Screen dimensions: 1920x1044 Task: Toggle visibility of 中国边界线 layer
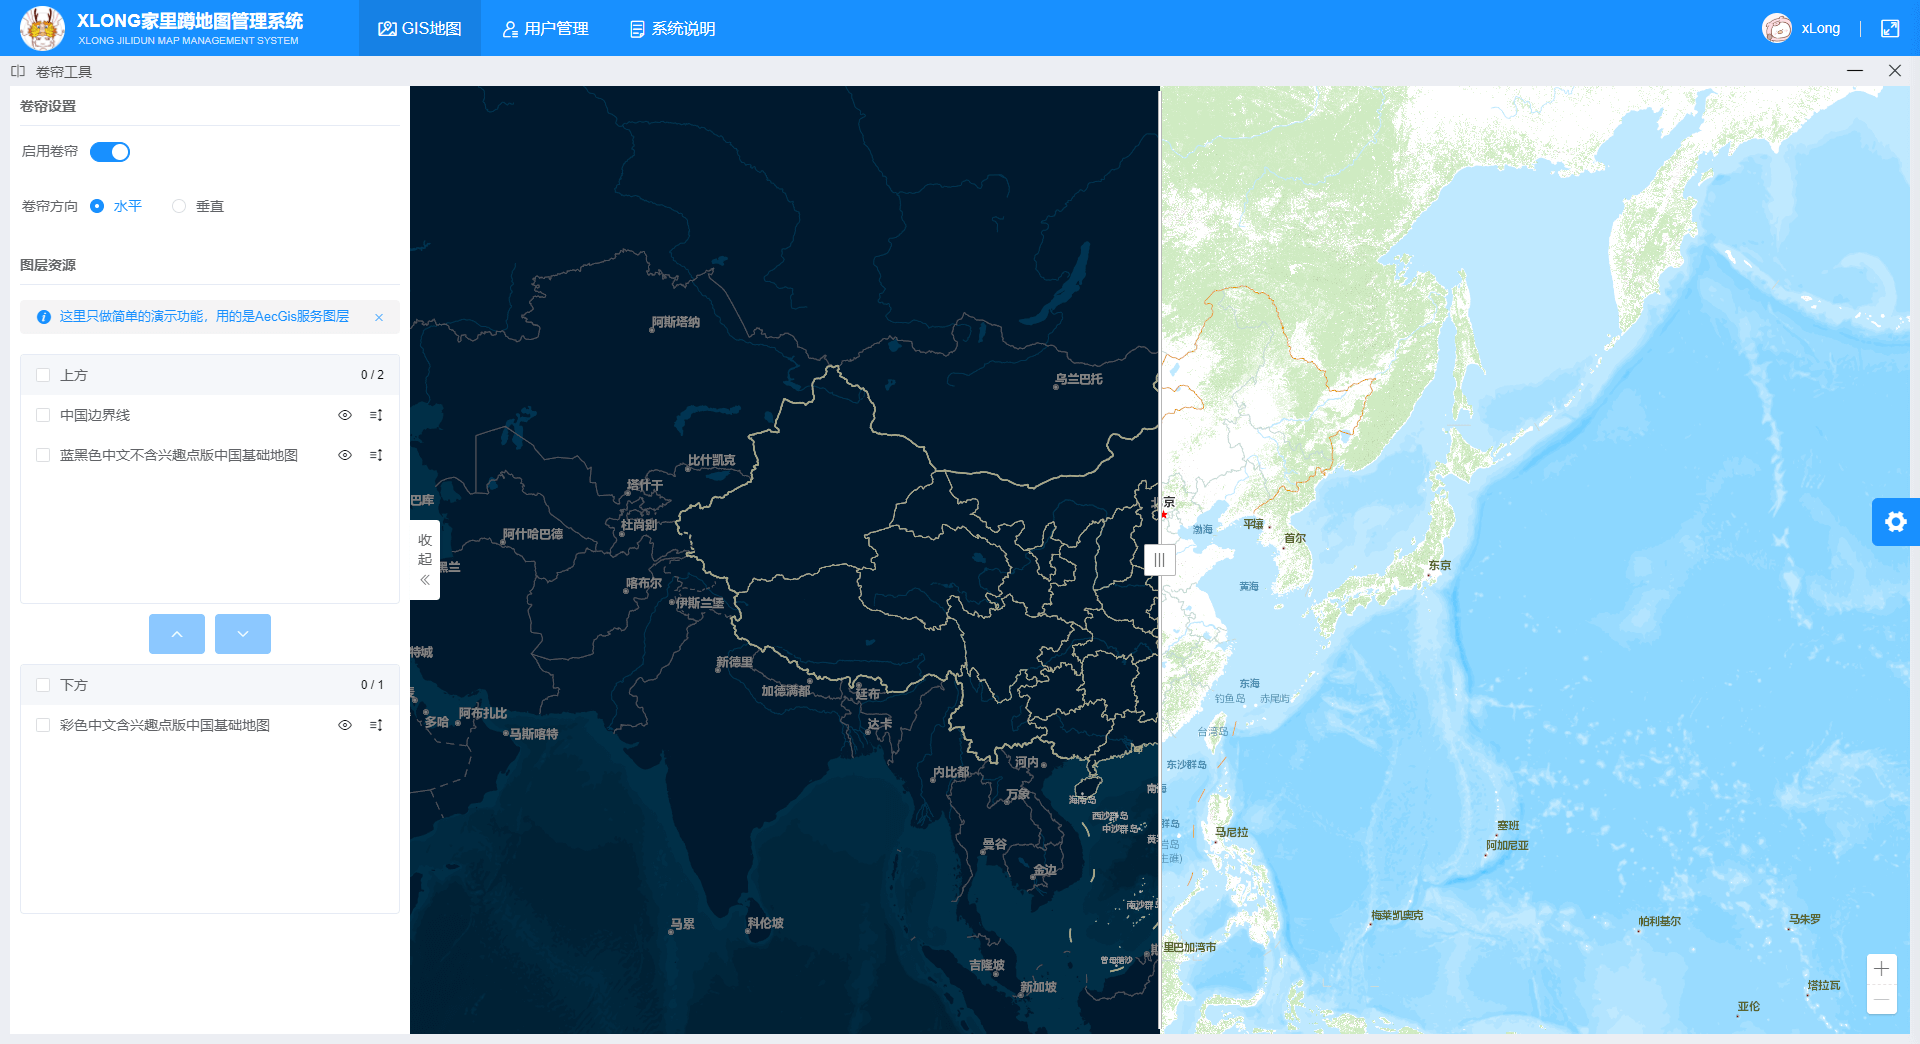pos(345,415)
